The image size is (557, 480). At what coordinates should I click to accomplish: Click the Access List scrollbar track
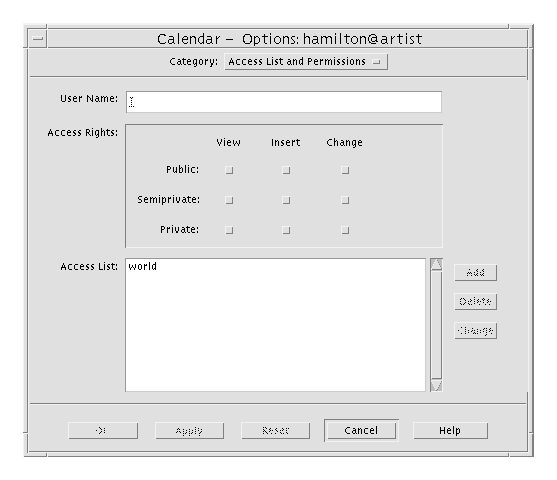[x=436, y=325]
